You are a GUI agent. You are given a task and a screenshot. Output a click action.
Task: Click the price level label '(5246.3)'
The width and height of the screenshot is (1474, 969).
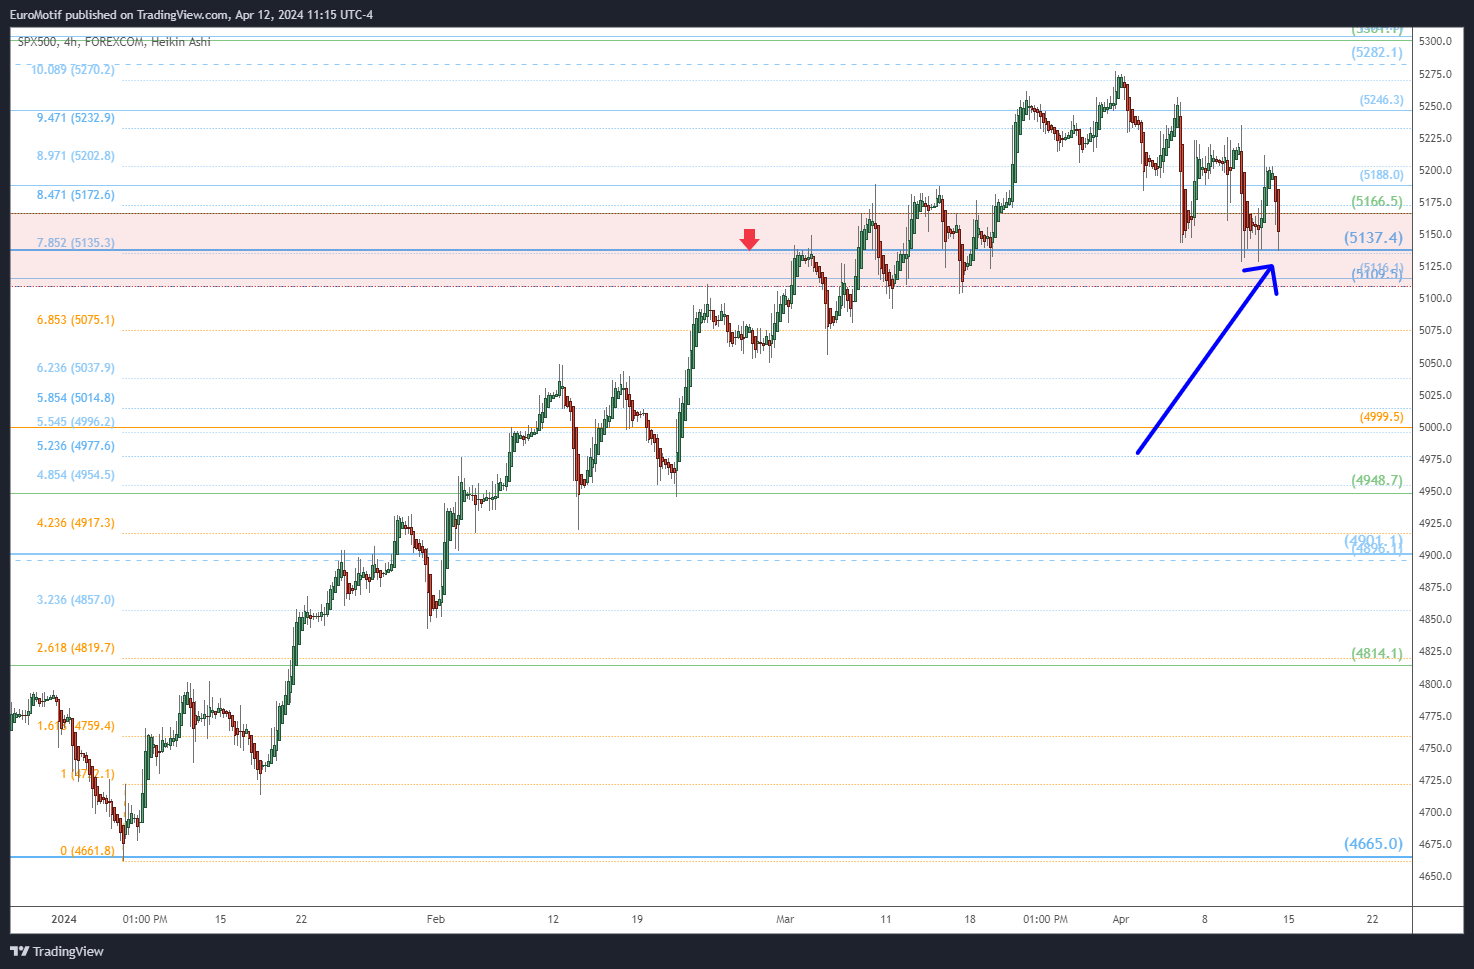[x=1381, y=100]
